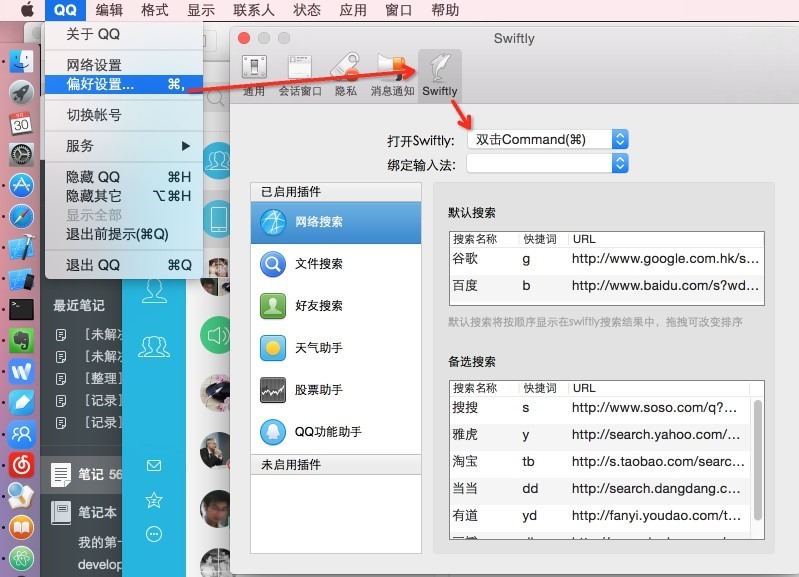
Task: Choose 网络设置 from the QQ menu
Action: (x=124, y=65)
